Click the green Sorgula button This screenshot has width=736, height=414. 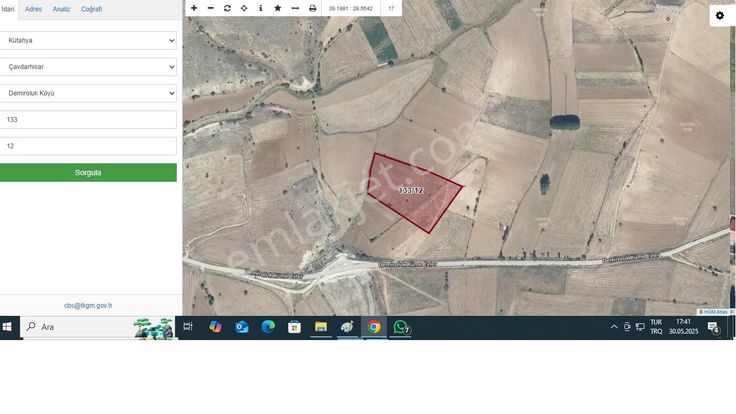[88, 173]
